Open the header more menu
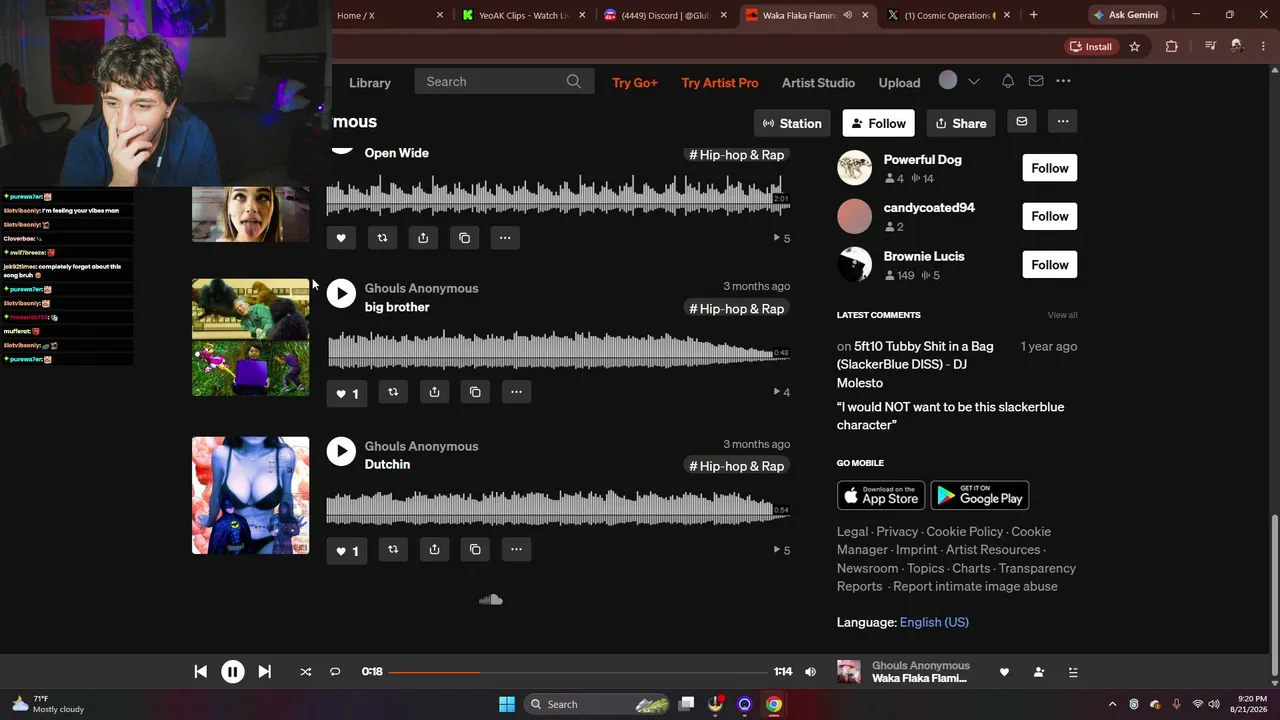The width and height of the screenshot is (1280, 720). [x=1063, y=81]
